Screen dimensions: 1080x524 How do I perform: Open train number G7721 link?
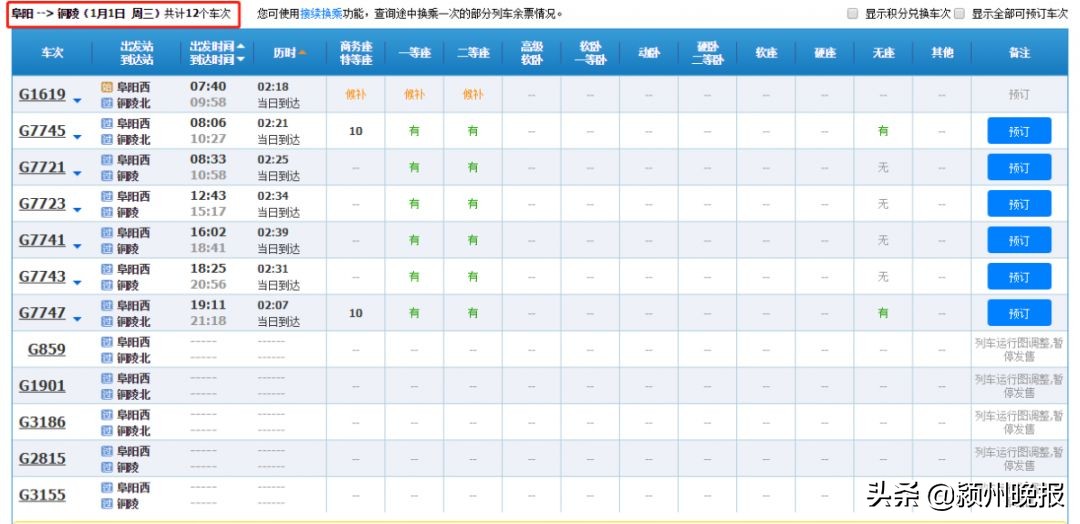[x=42, y=167]
